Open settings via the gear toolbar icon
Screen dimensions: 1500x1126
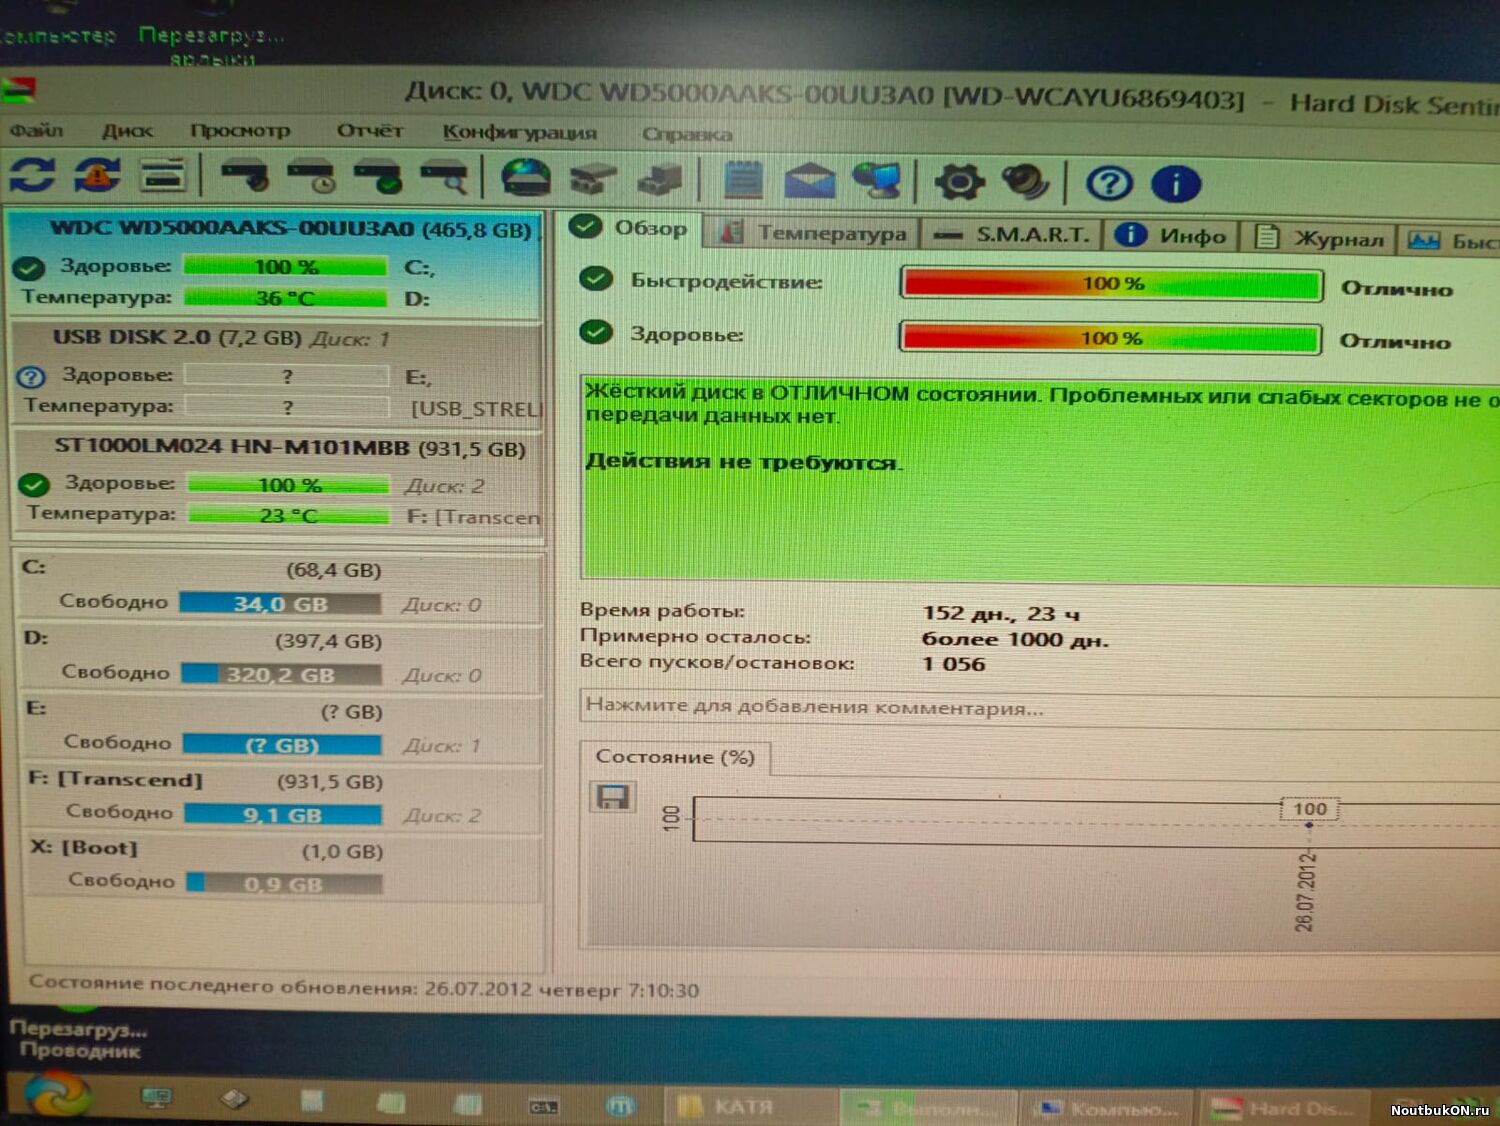(x=959, y=183)
